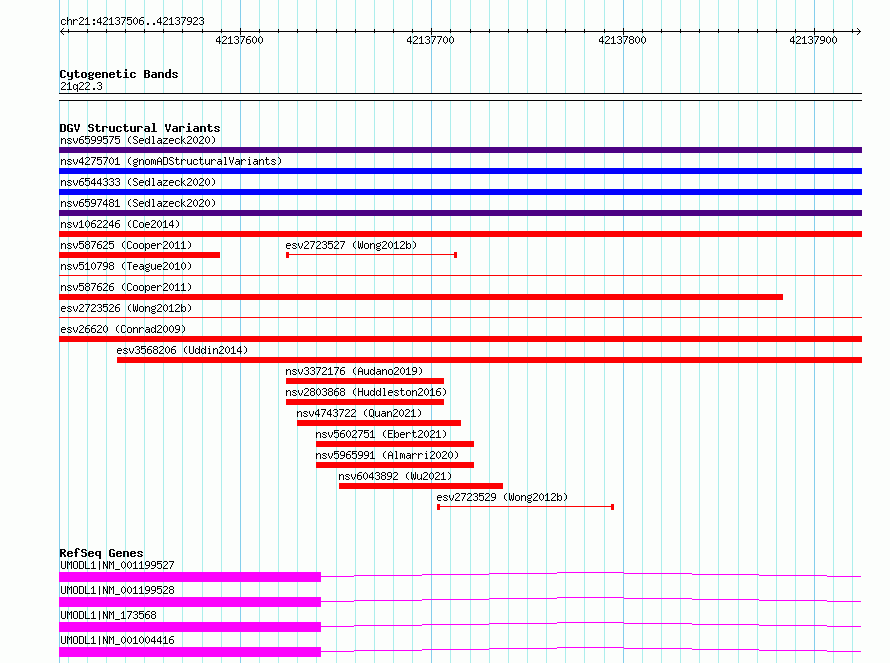Click the 42137700 ruler position label

pos(430,40)
